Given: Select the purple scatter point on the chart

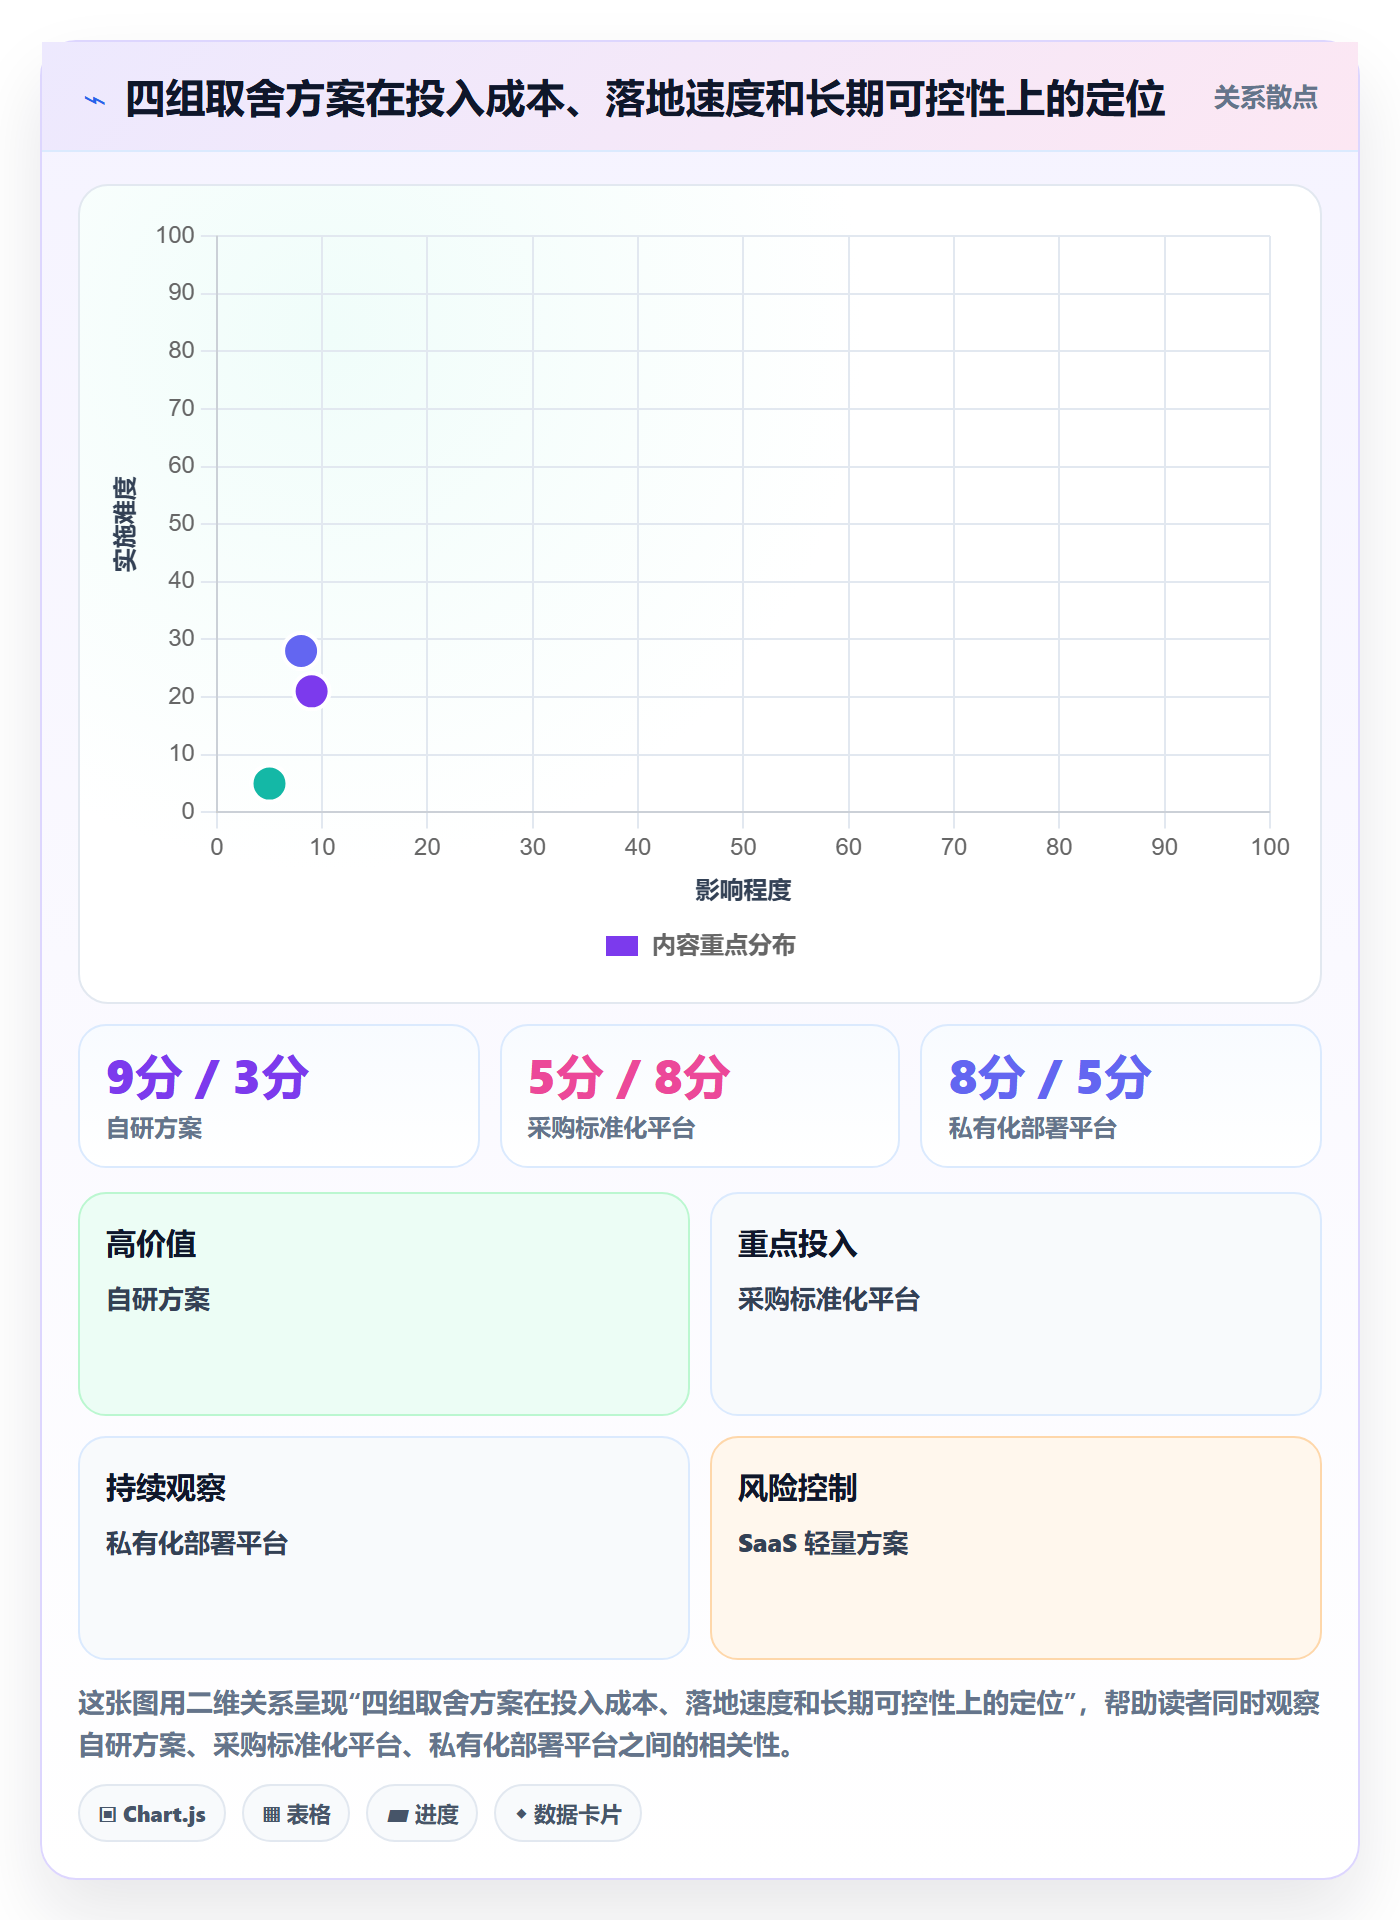Looking at the screenshot, I should pyautogui.click(x=311, y=691).
